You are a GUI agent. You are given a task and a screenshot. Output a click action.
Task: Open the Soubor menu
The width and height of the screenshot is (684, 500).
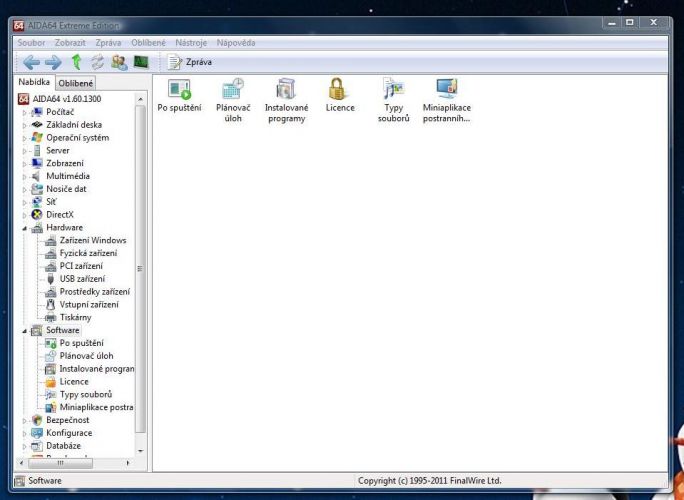(31, 43)
